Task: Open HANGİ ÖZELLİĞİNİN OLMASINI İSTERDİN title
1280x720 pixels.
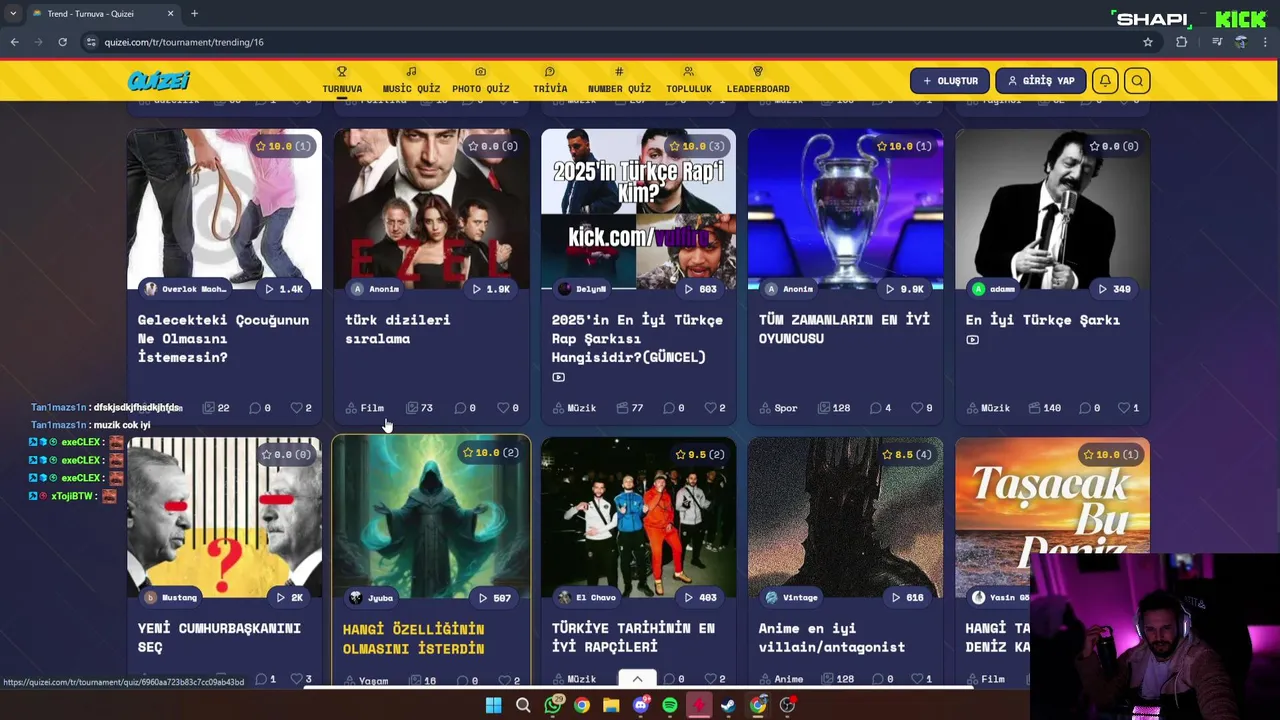Action: click(x=413, y=638)
